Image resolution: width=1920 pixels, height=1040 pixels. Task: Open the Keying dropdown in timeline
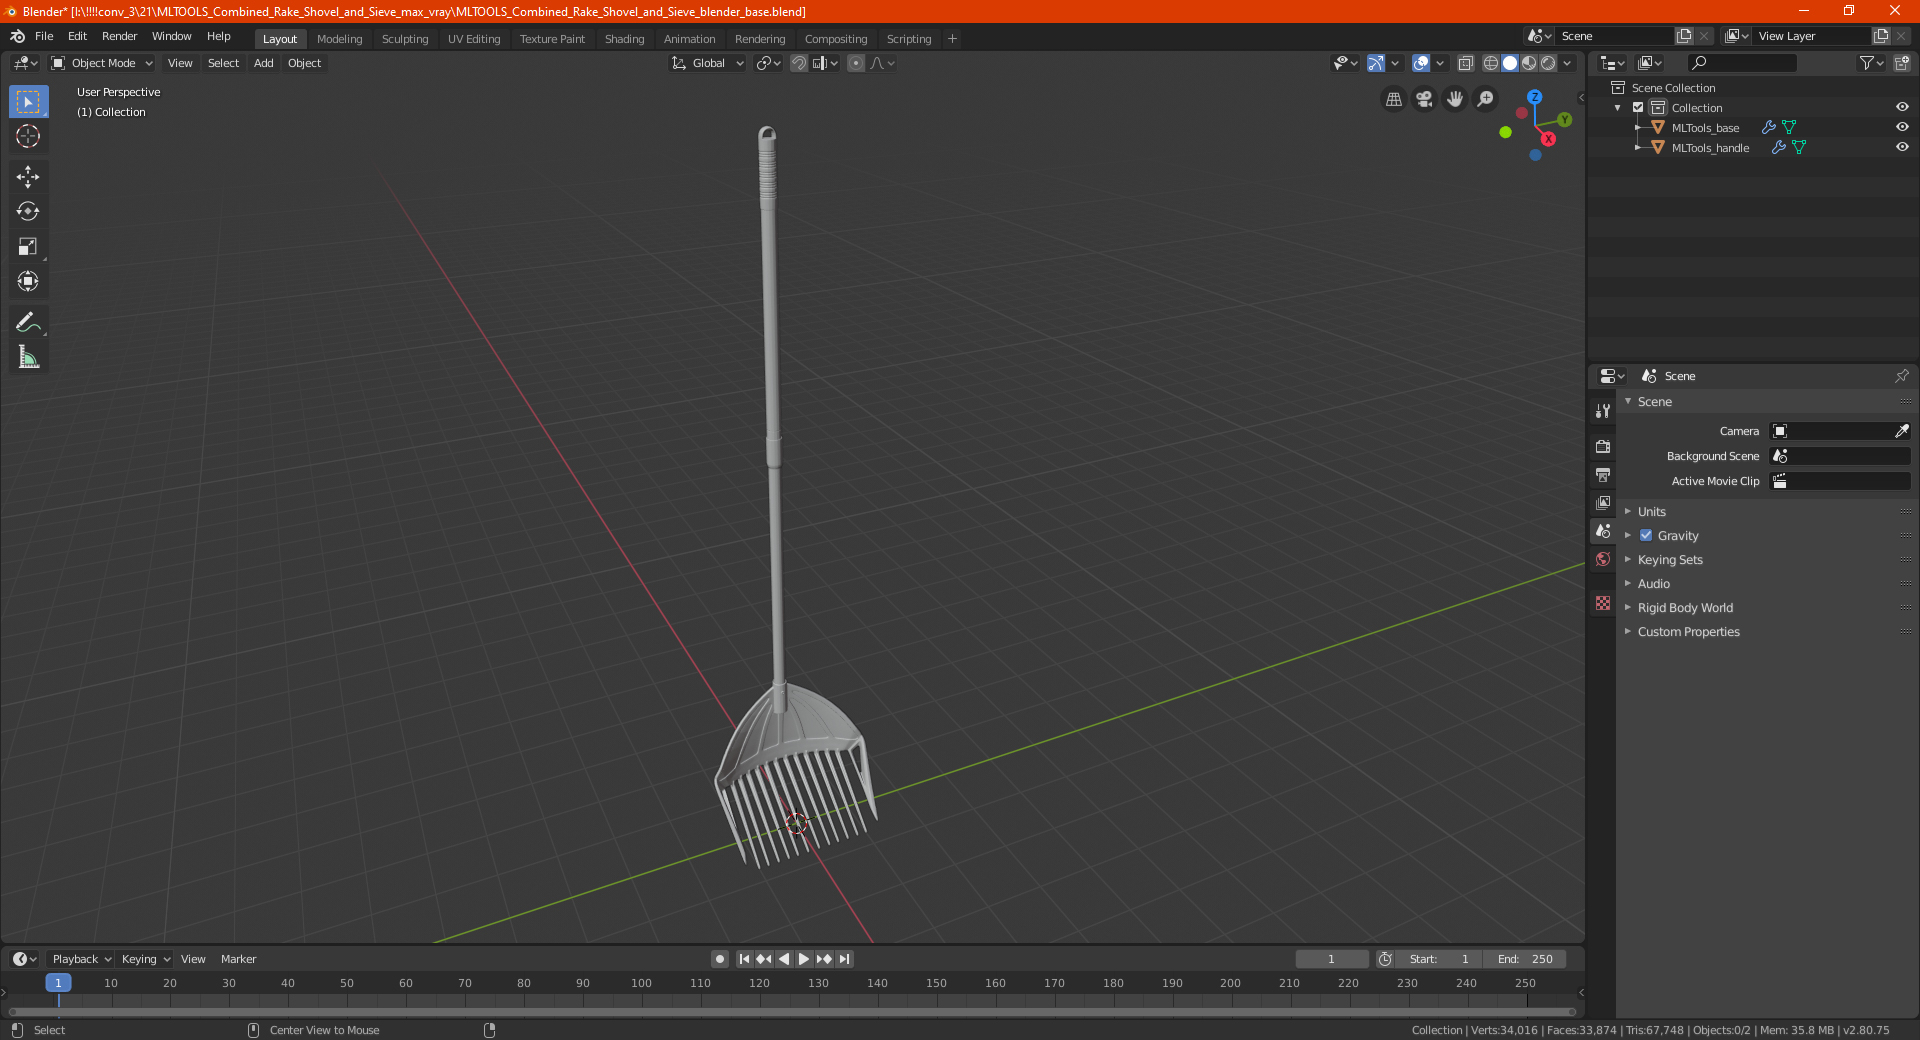tap(145, 959)
